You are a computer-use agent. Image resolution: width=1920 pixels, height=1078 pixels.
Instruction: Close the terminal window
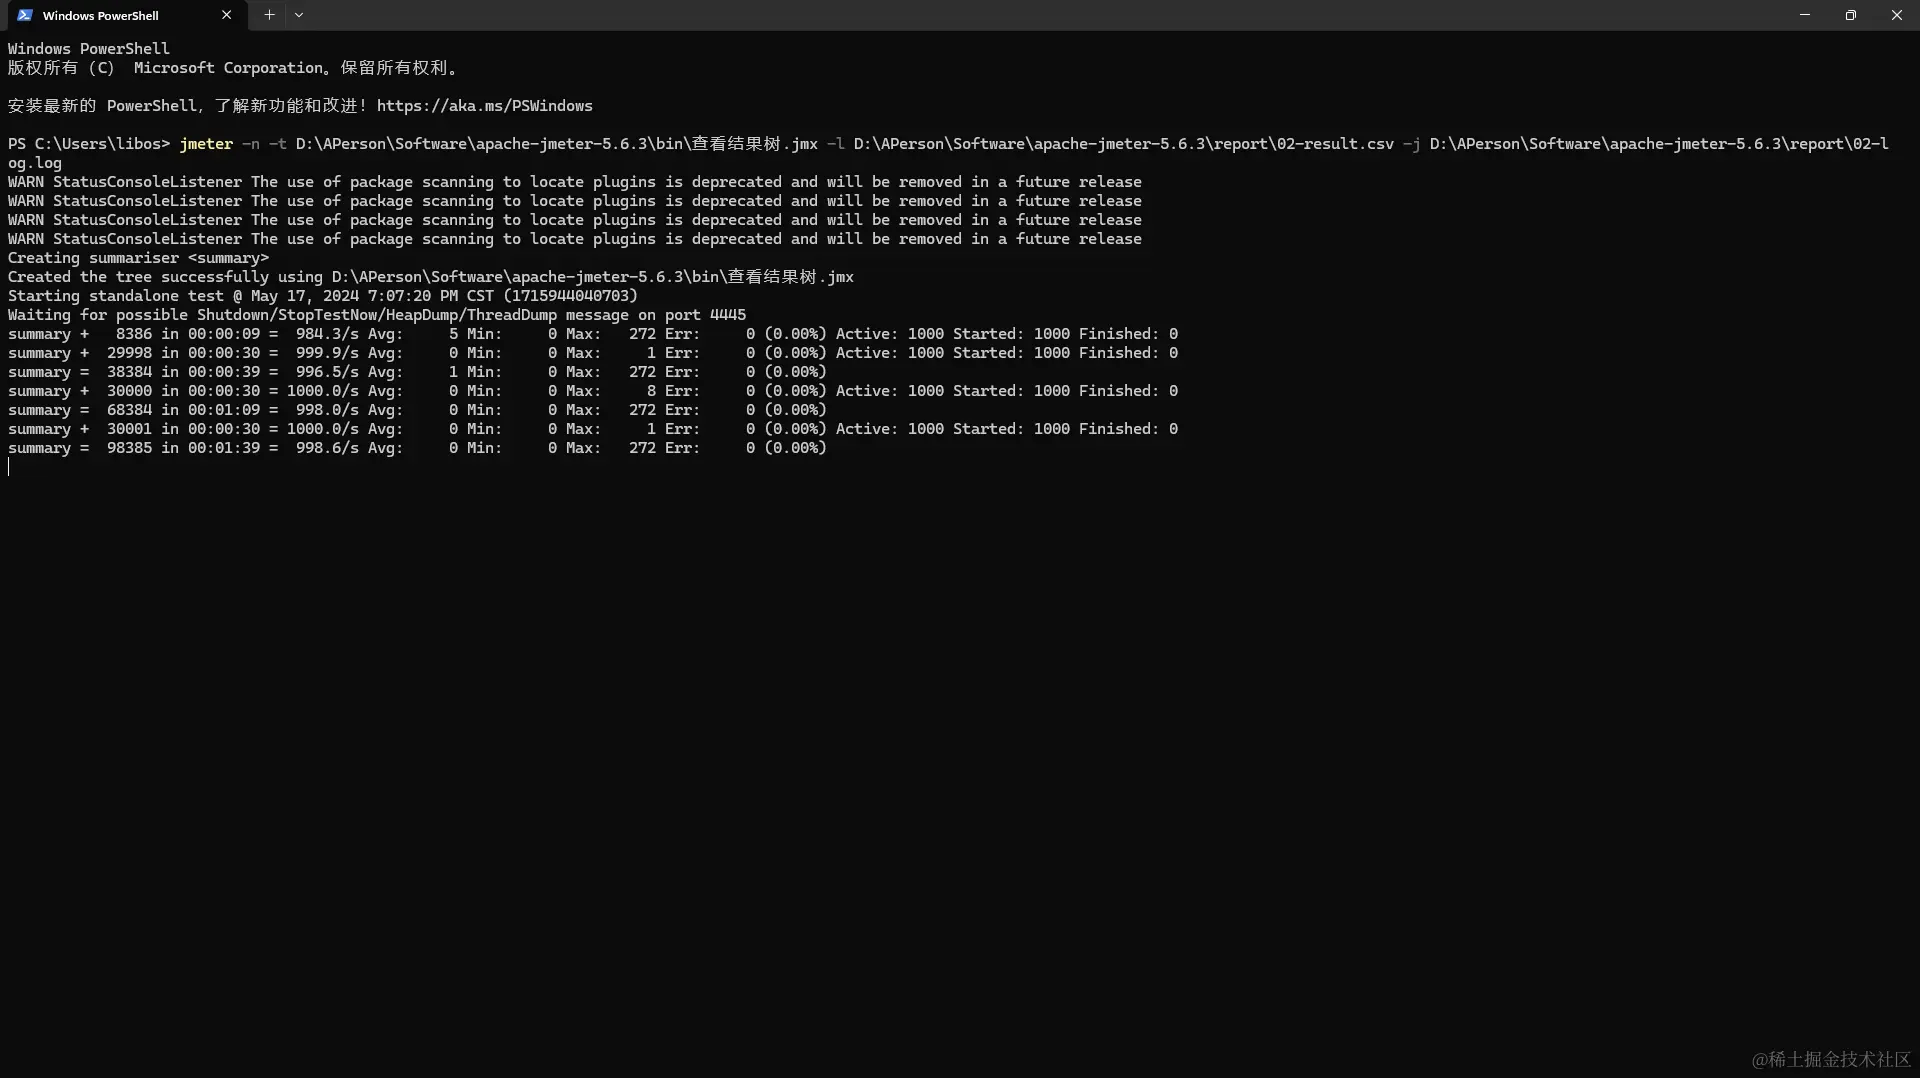pos(1897,15)
